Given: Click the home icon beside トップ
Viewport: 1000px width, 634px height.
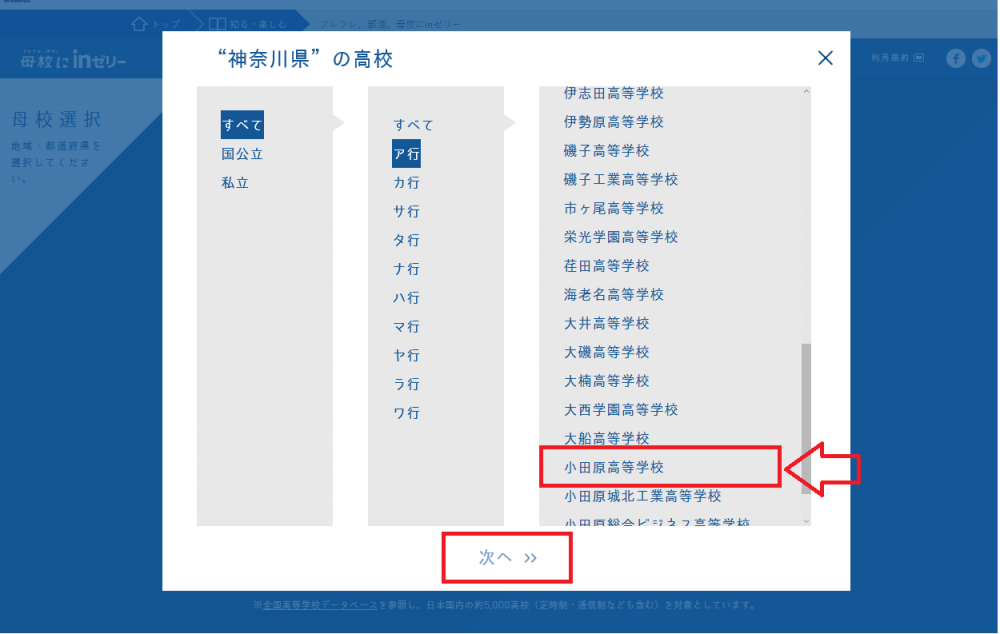Looking at the screenshot, I should (x=140, y=22).
